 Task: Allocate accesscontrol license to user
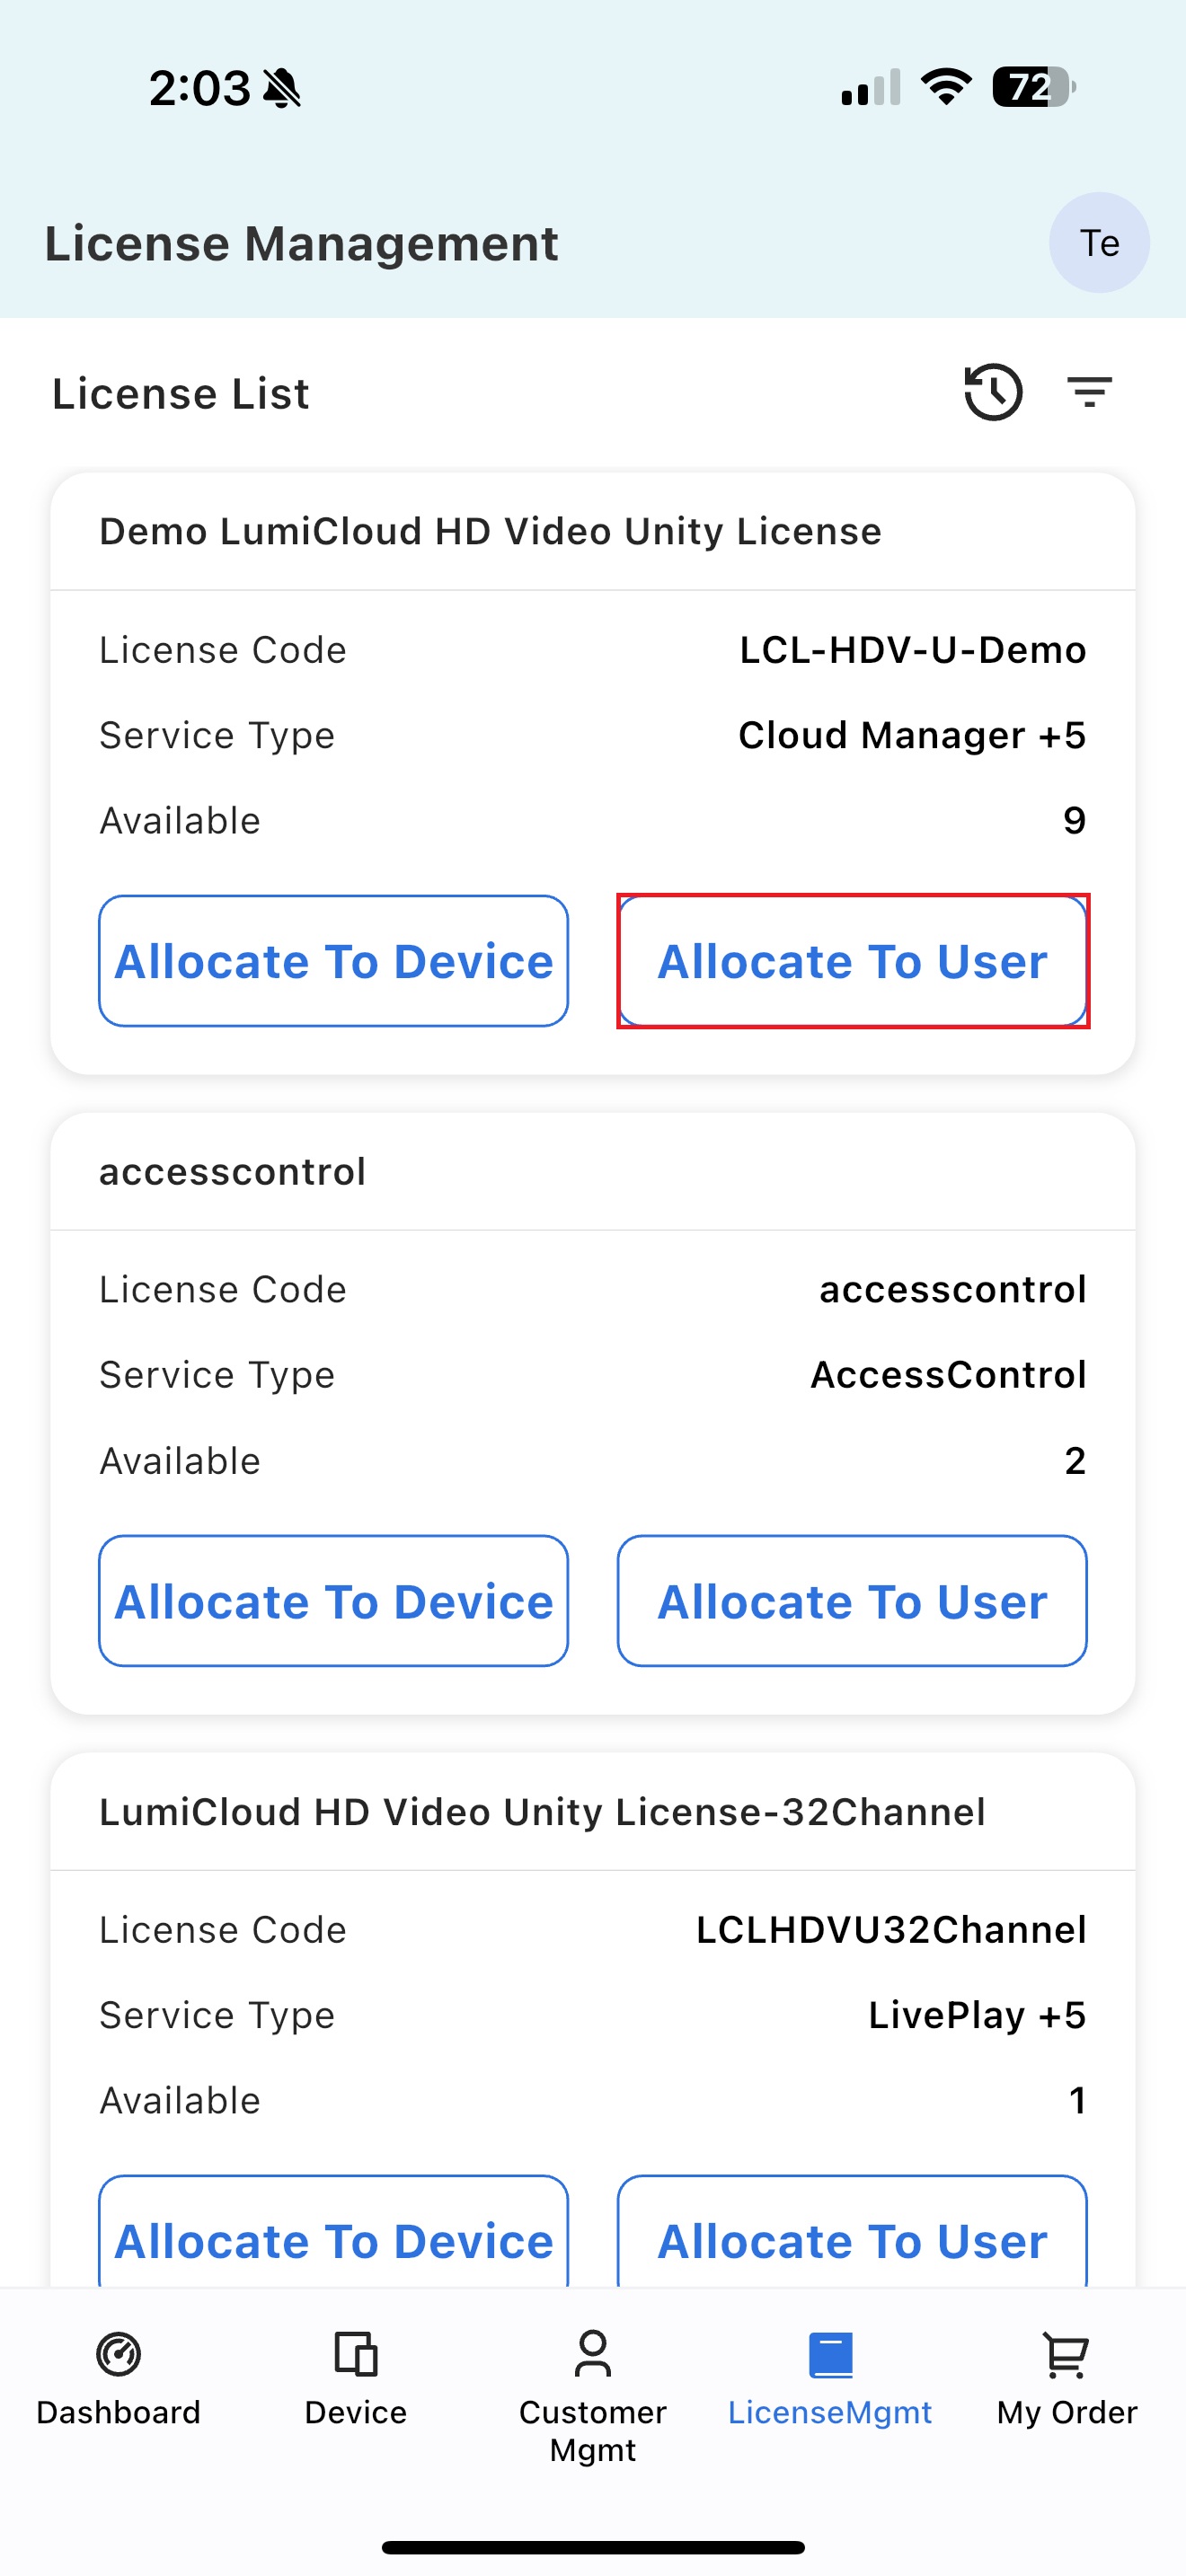click(x=852, y=1601)
